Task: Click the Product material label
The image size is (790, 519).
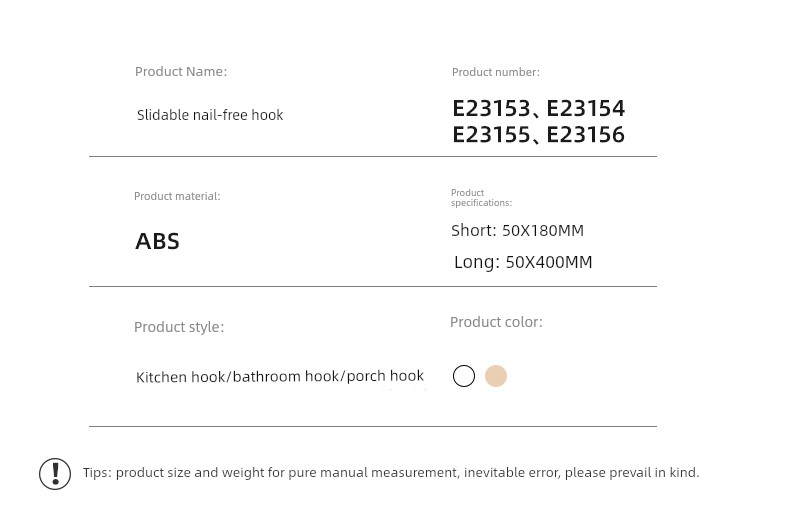Action: coord(177,196)
